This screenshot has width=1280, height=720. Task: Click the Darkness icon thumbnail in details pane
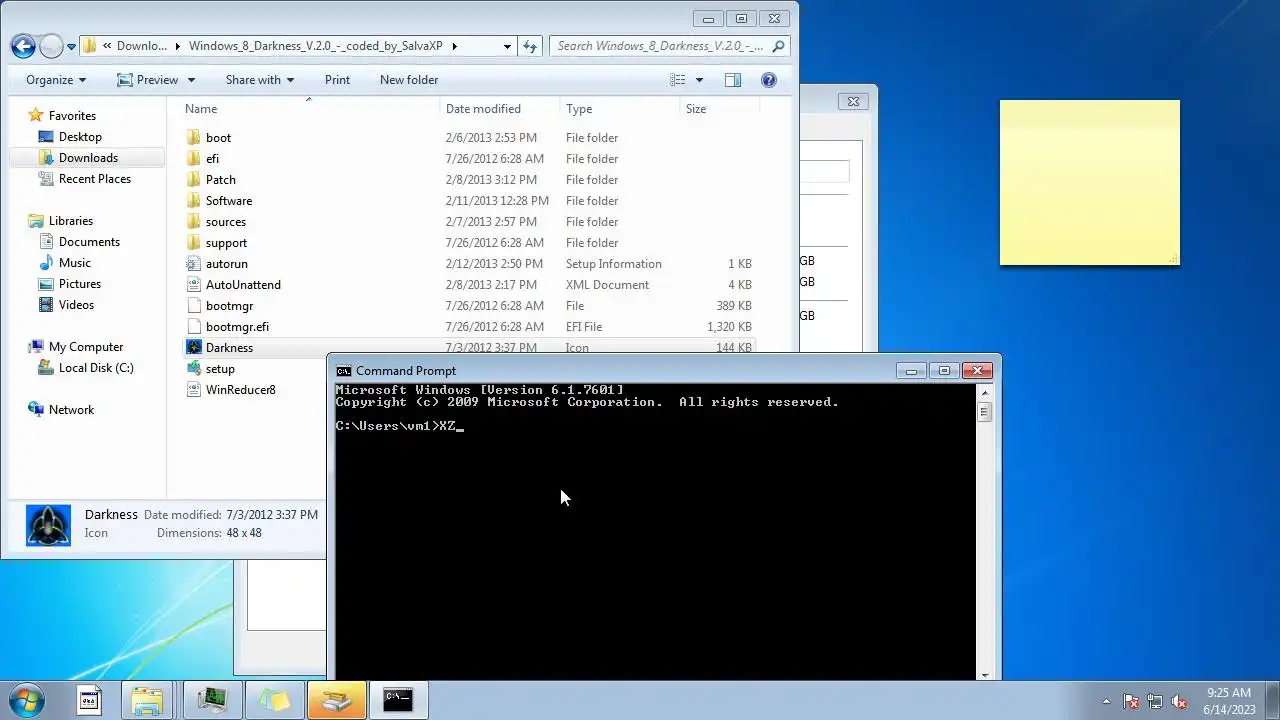(x=48, y=524)
